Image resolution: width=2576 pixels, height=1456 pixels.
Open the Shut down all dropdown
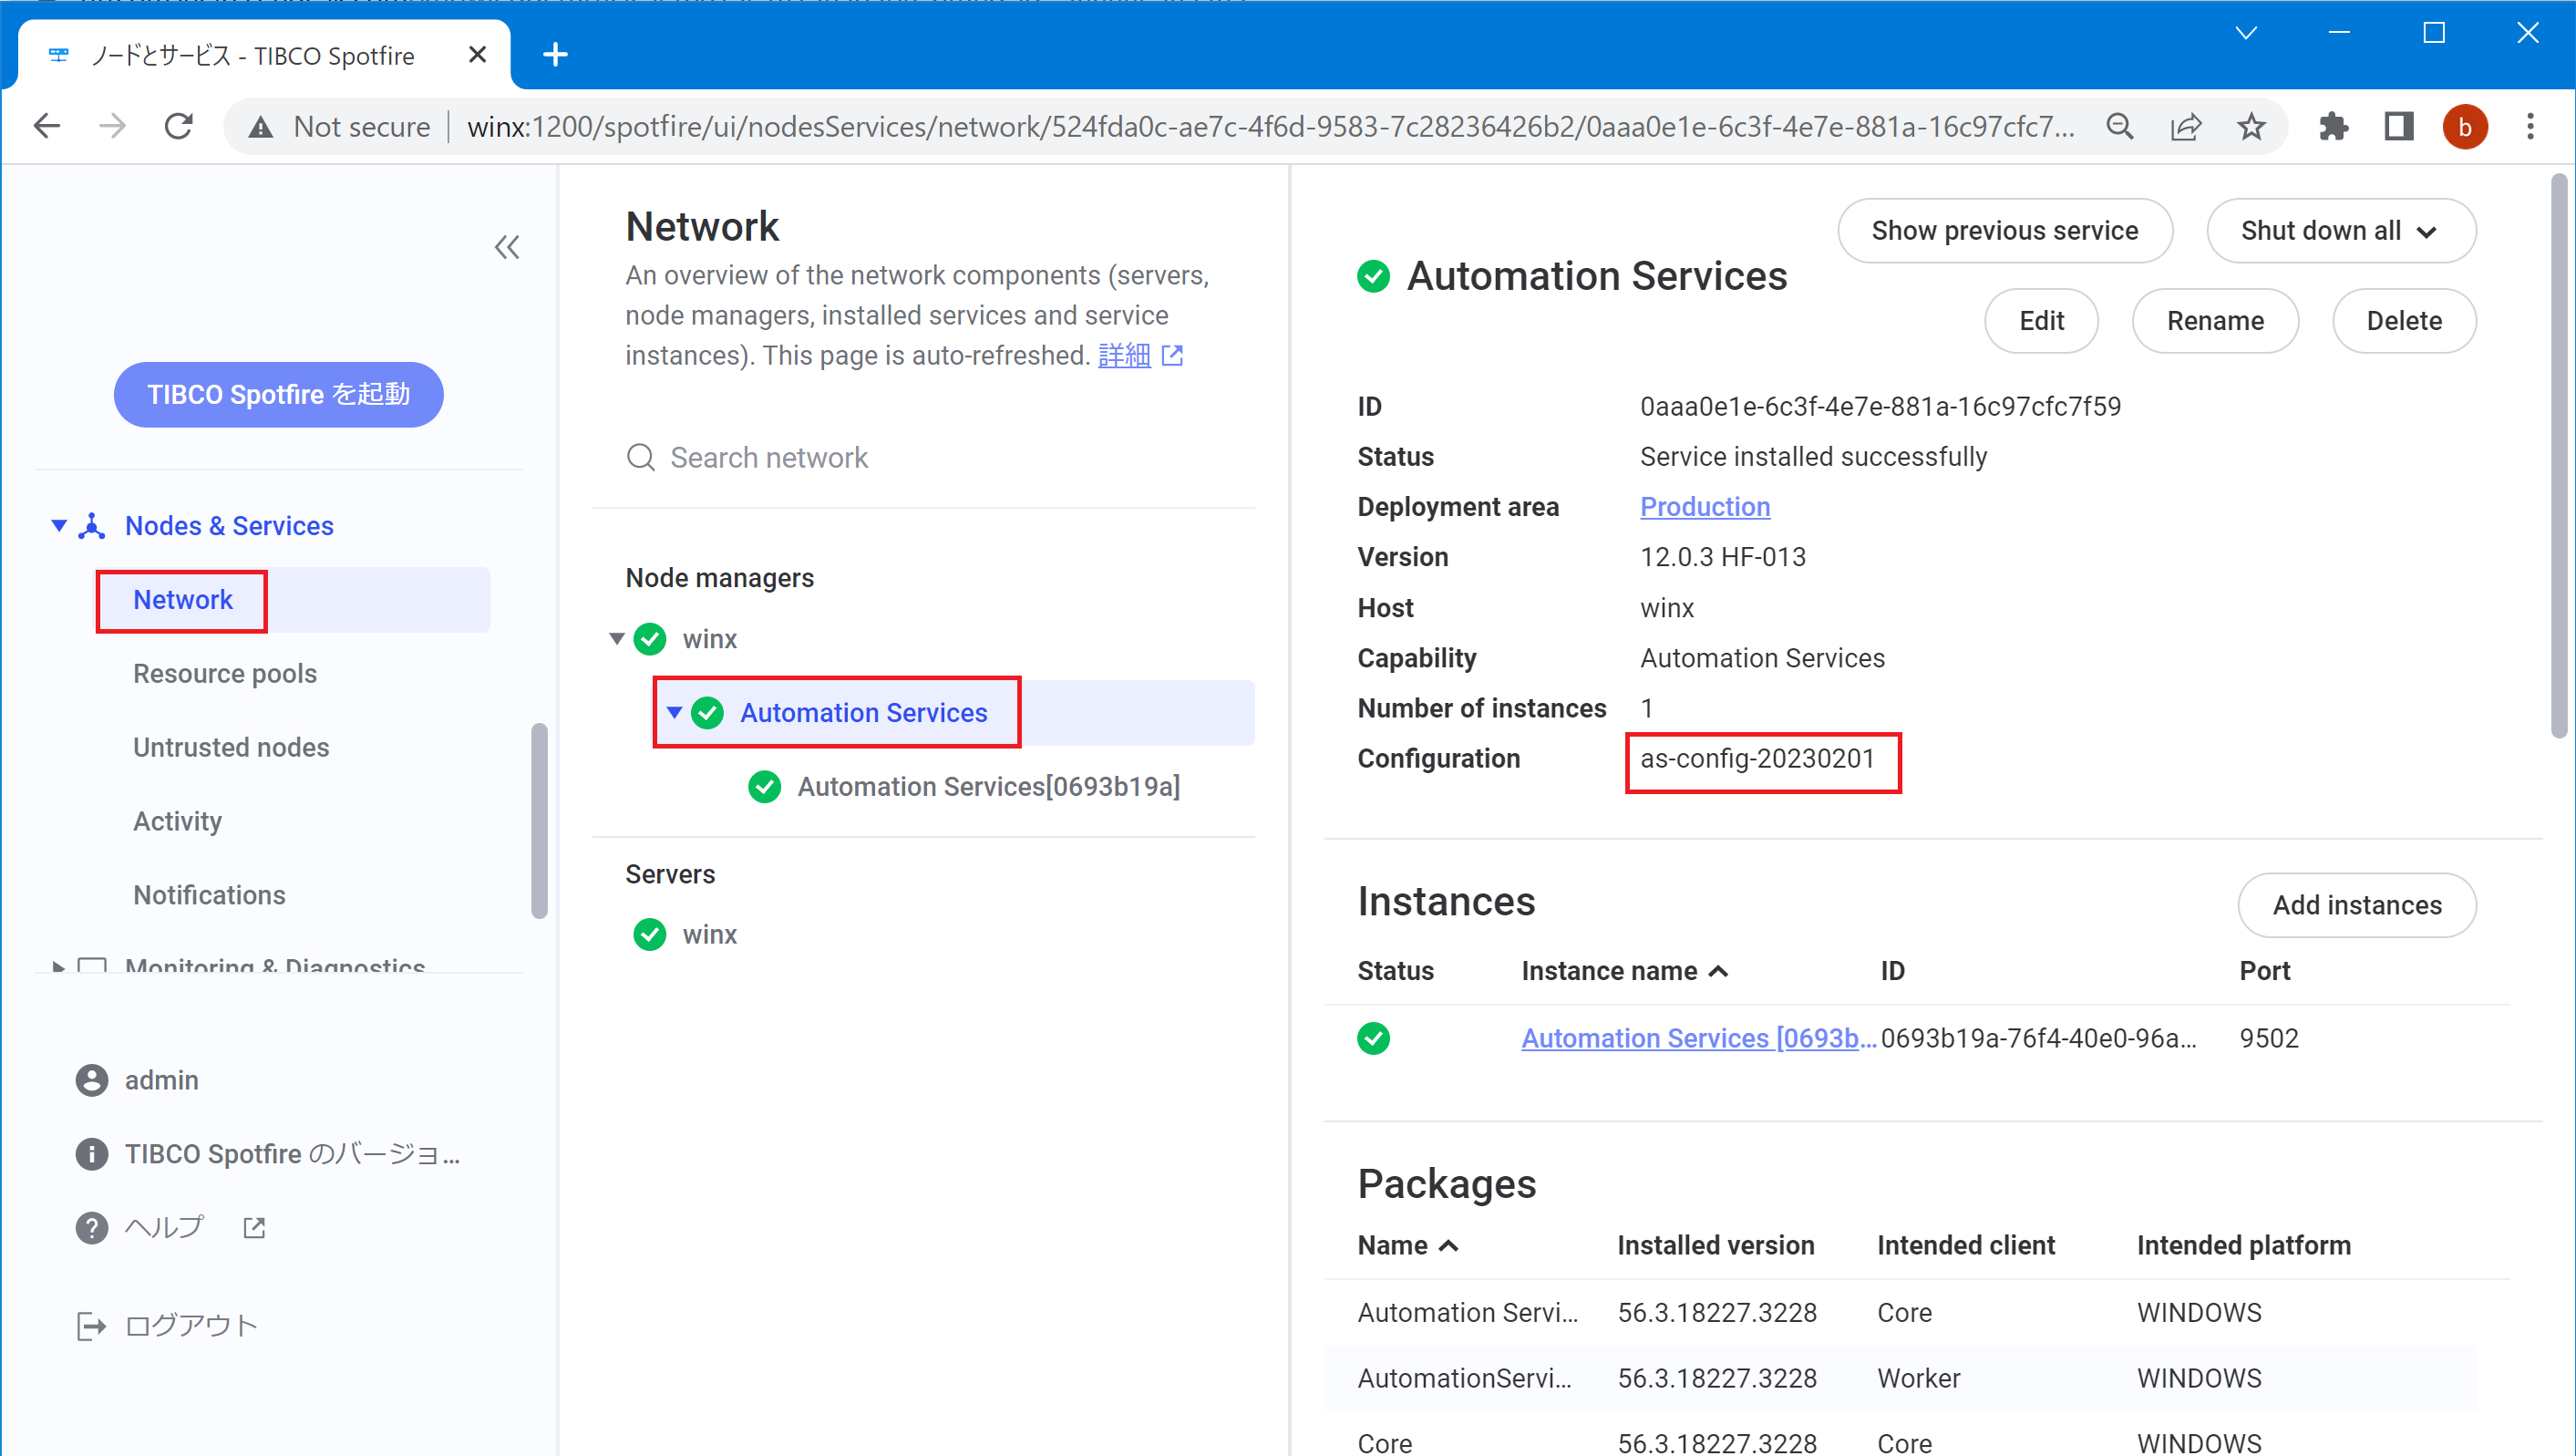click(x=2341, y=231)
